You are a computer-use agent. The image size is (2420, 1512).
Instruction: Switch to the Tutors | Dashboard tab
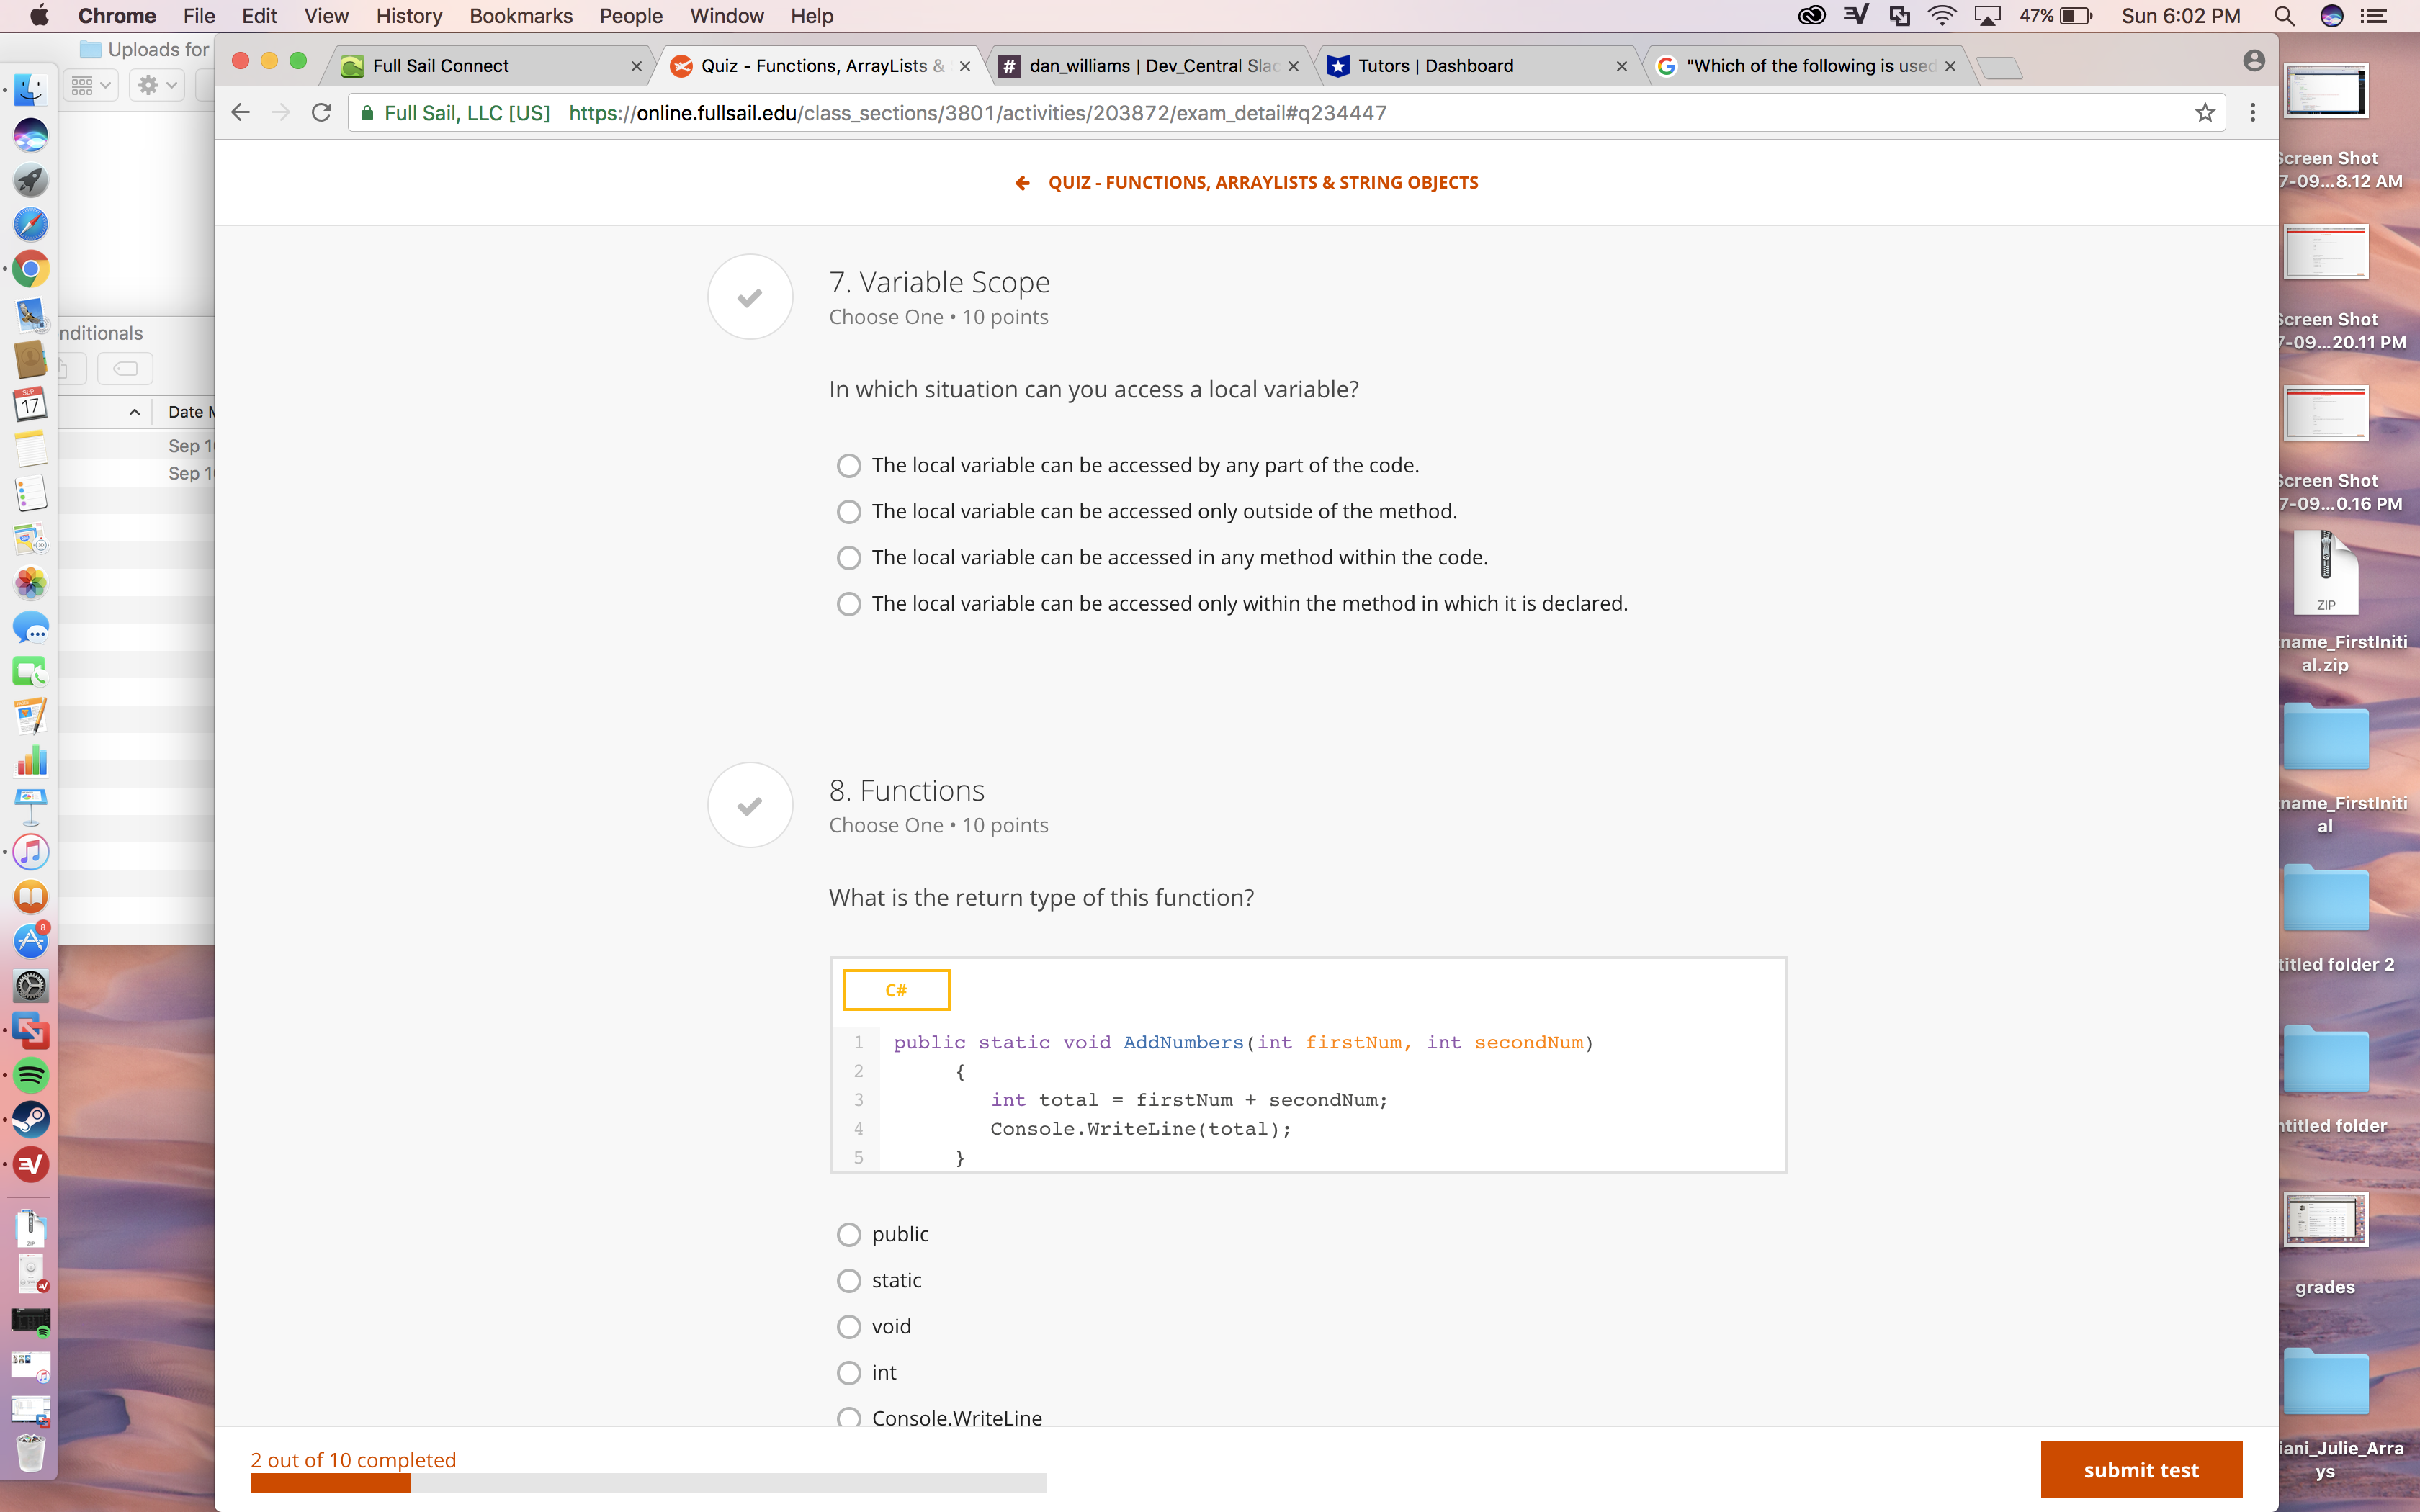1470,66
